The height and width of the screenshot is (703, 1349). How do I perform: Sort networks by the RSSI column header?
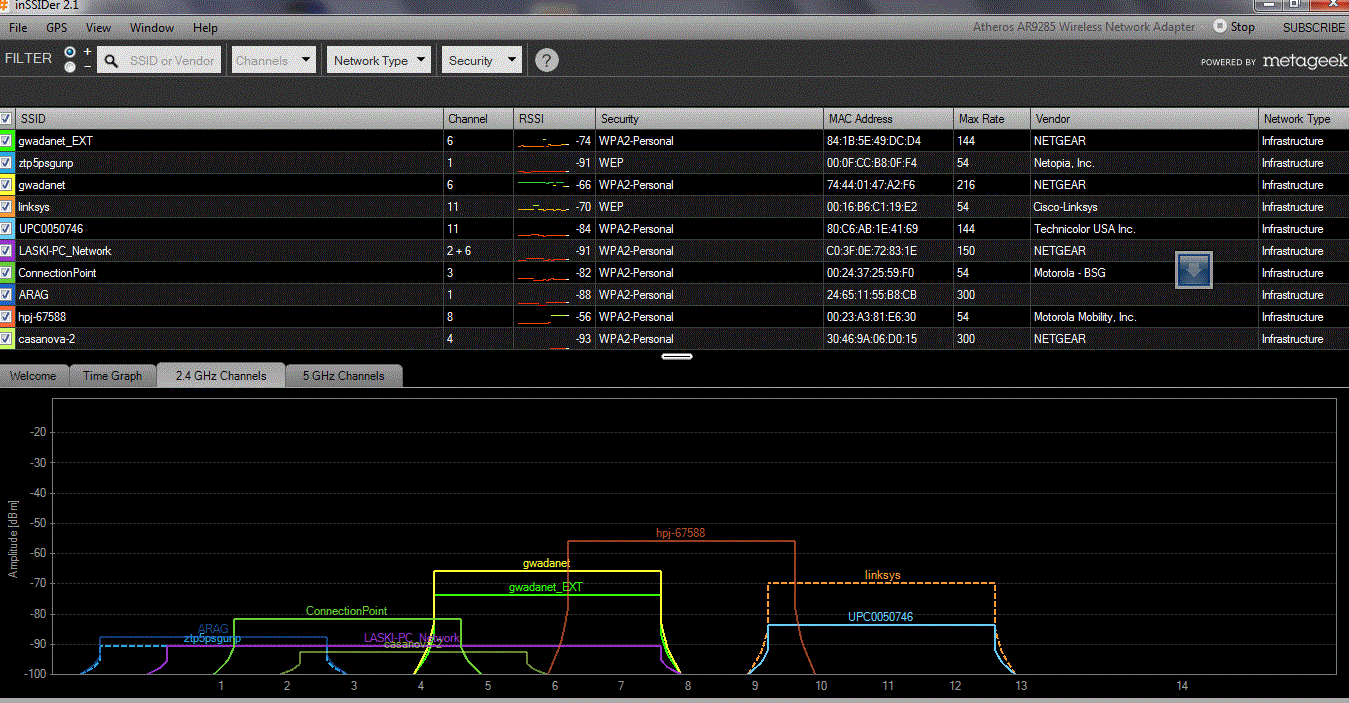[x=555, y=119]
